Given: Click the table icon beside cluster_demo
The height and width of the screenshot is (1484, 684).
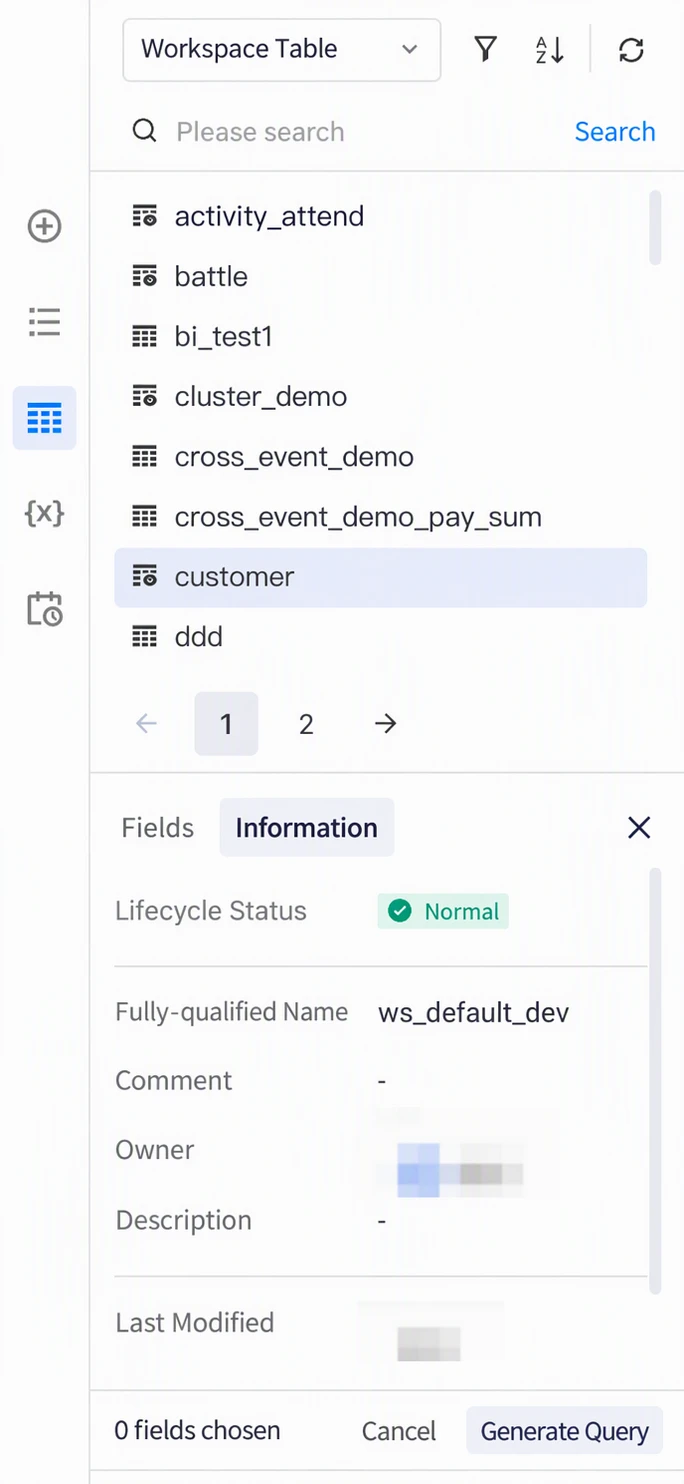Looking at the screenshot, I should 145,397.
